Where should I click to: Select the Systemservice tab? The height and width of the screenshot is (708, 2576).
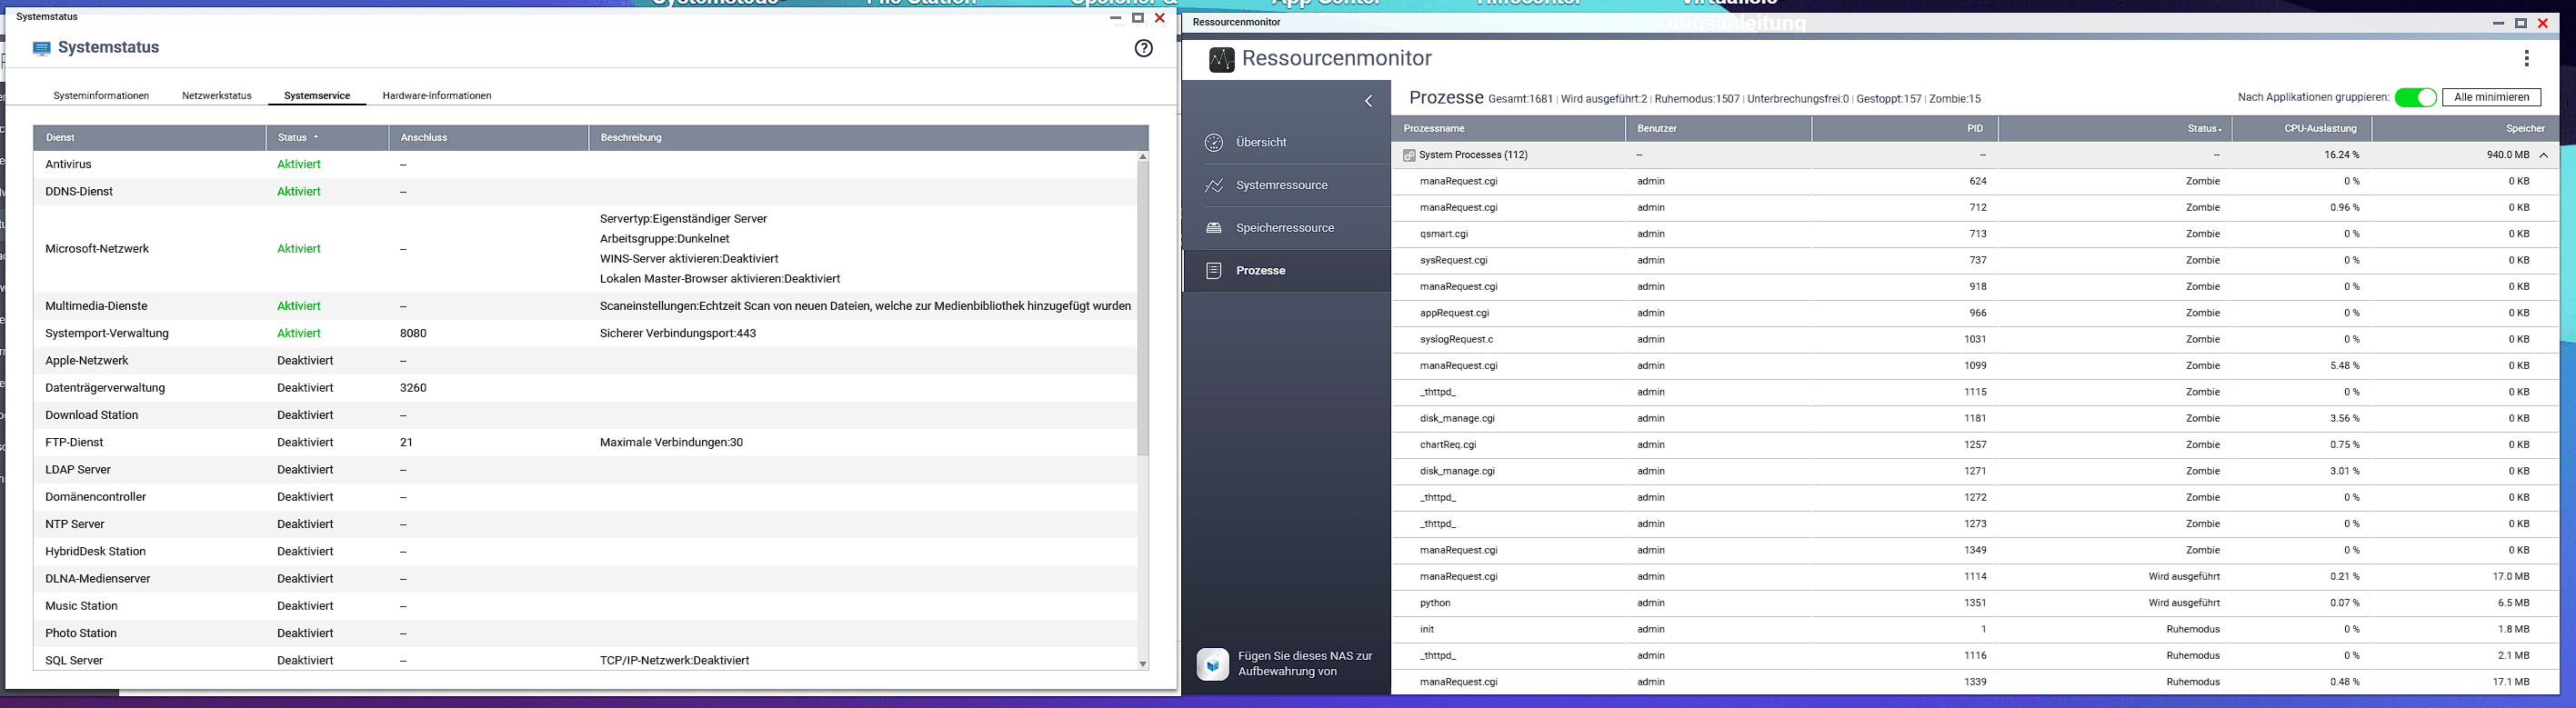[317, 96]
